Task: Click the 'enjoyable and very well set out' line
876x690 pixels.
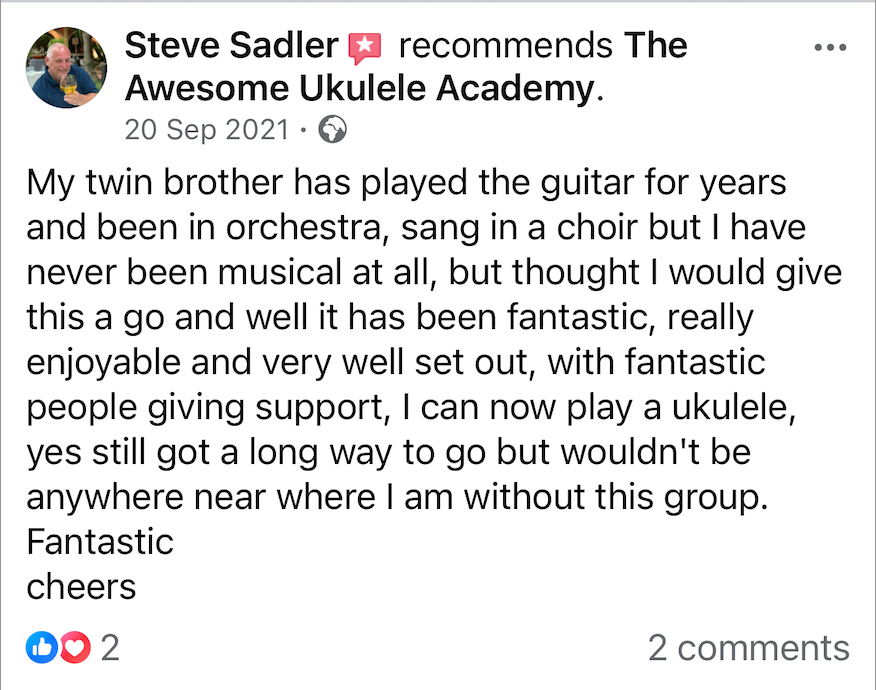Action: pos(396,363)
